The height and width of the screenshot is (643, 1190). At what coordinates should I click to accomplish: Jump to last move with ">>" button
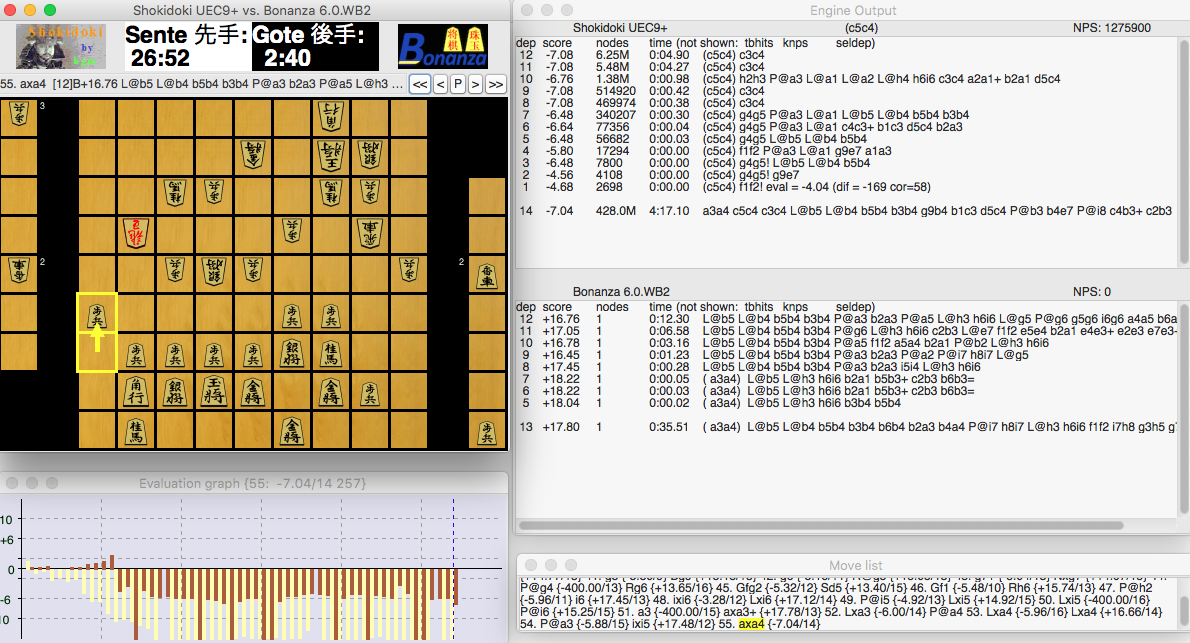[495, 84]
